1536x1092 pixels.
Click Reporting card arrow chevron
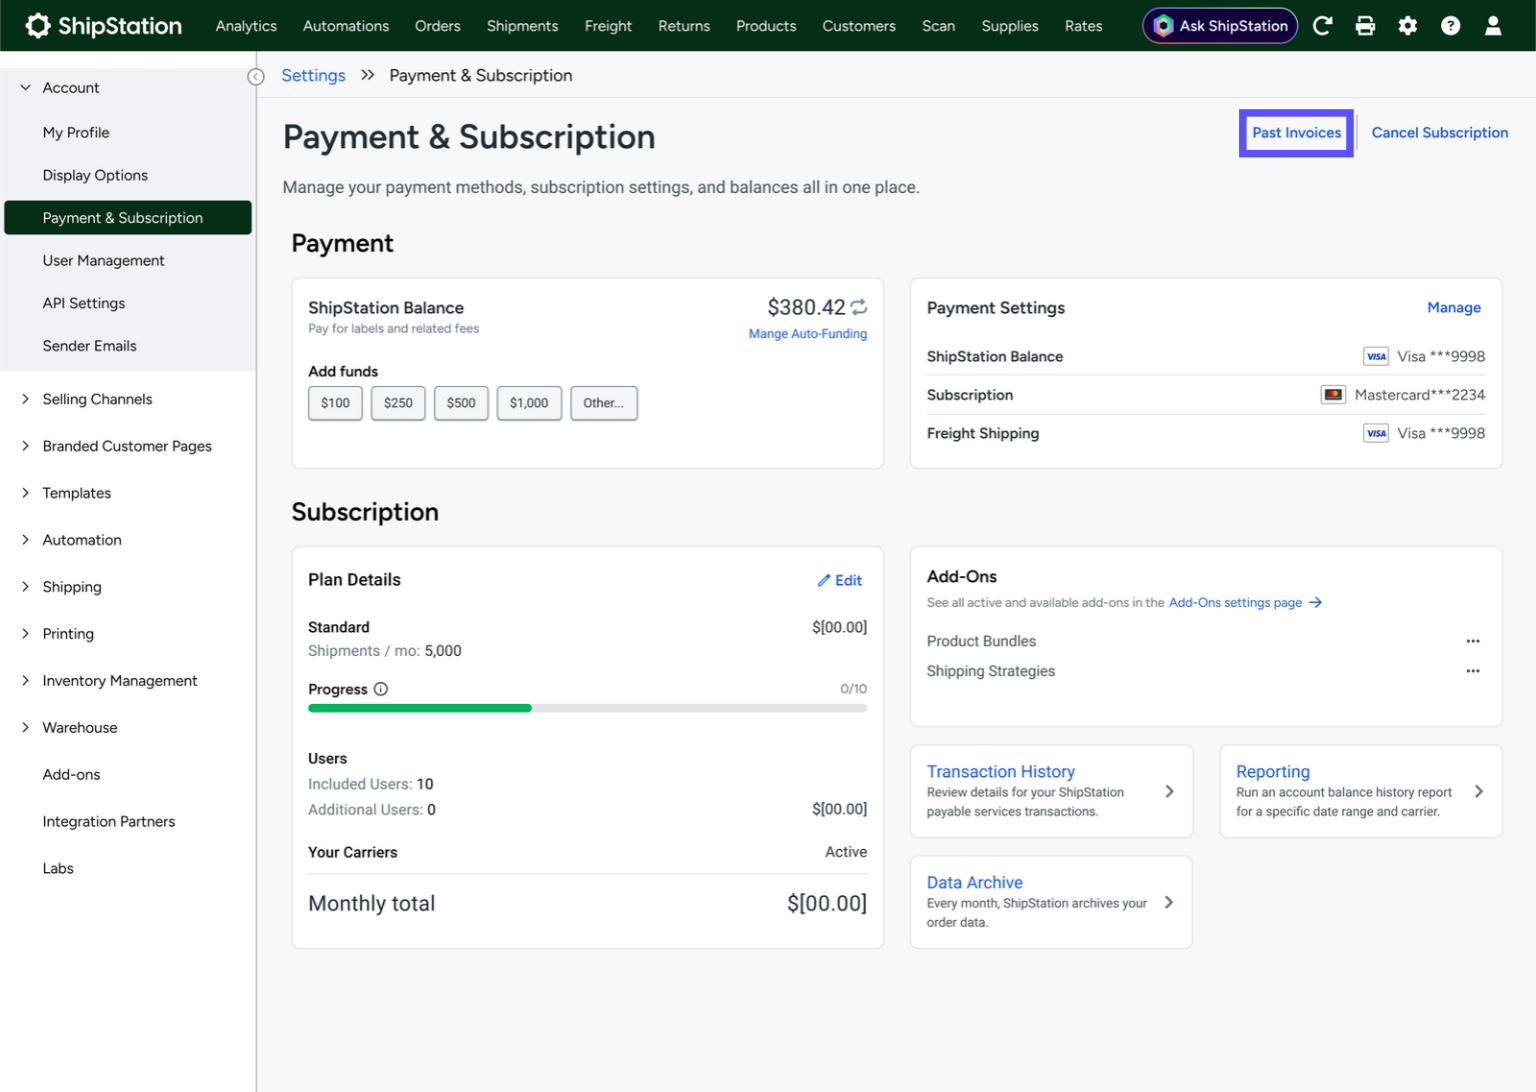click(x=1479, y=791)
